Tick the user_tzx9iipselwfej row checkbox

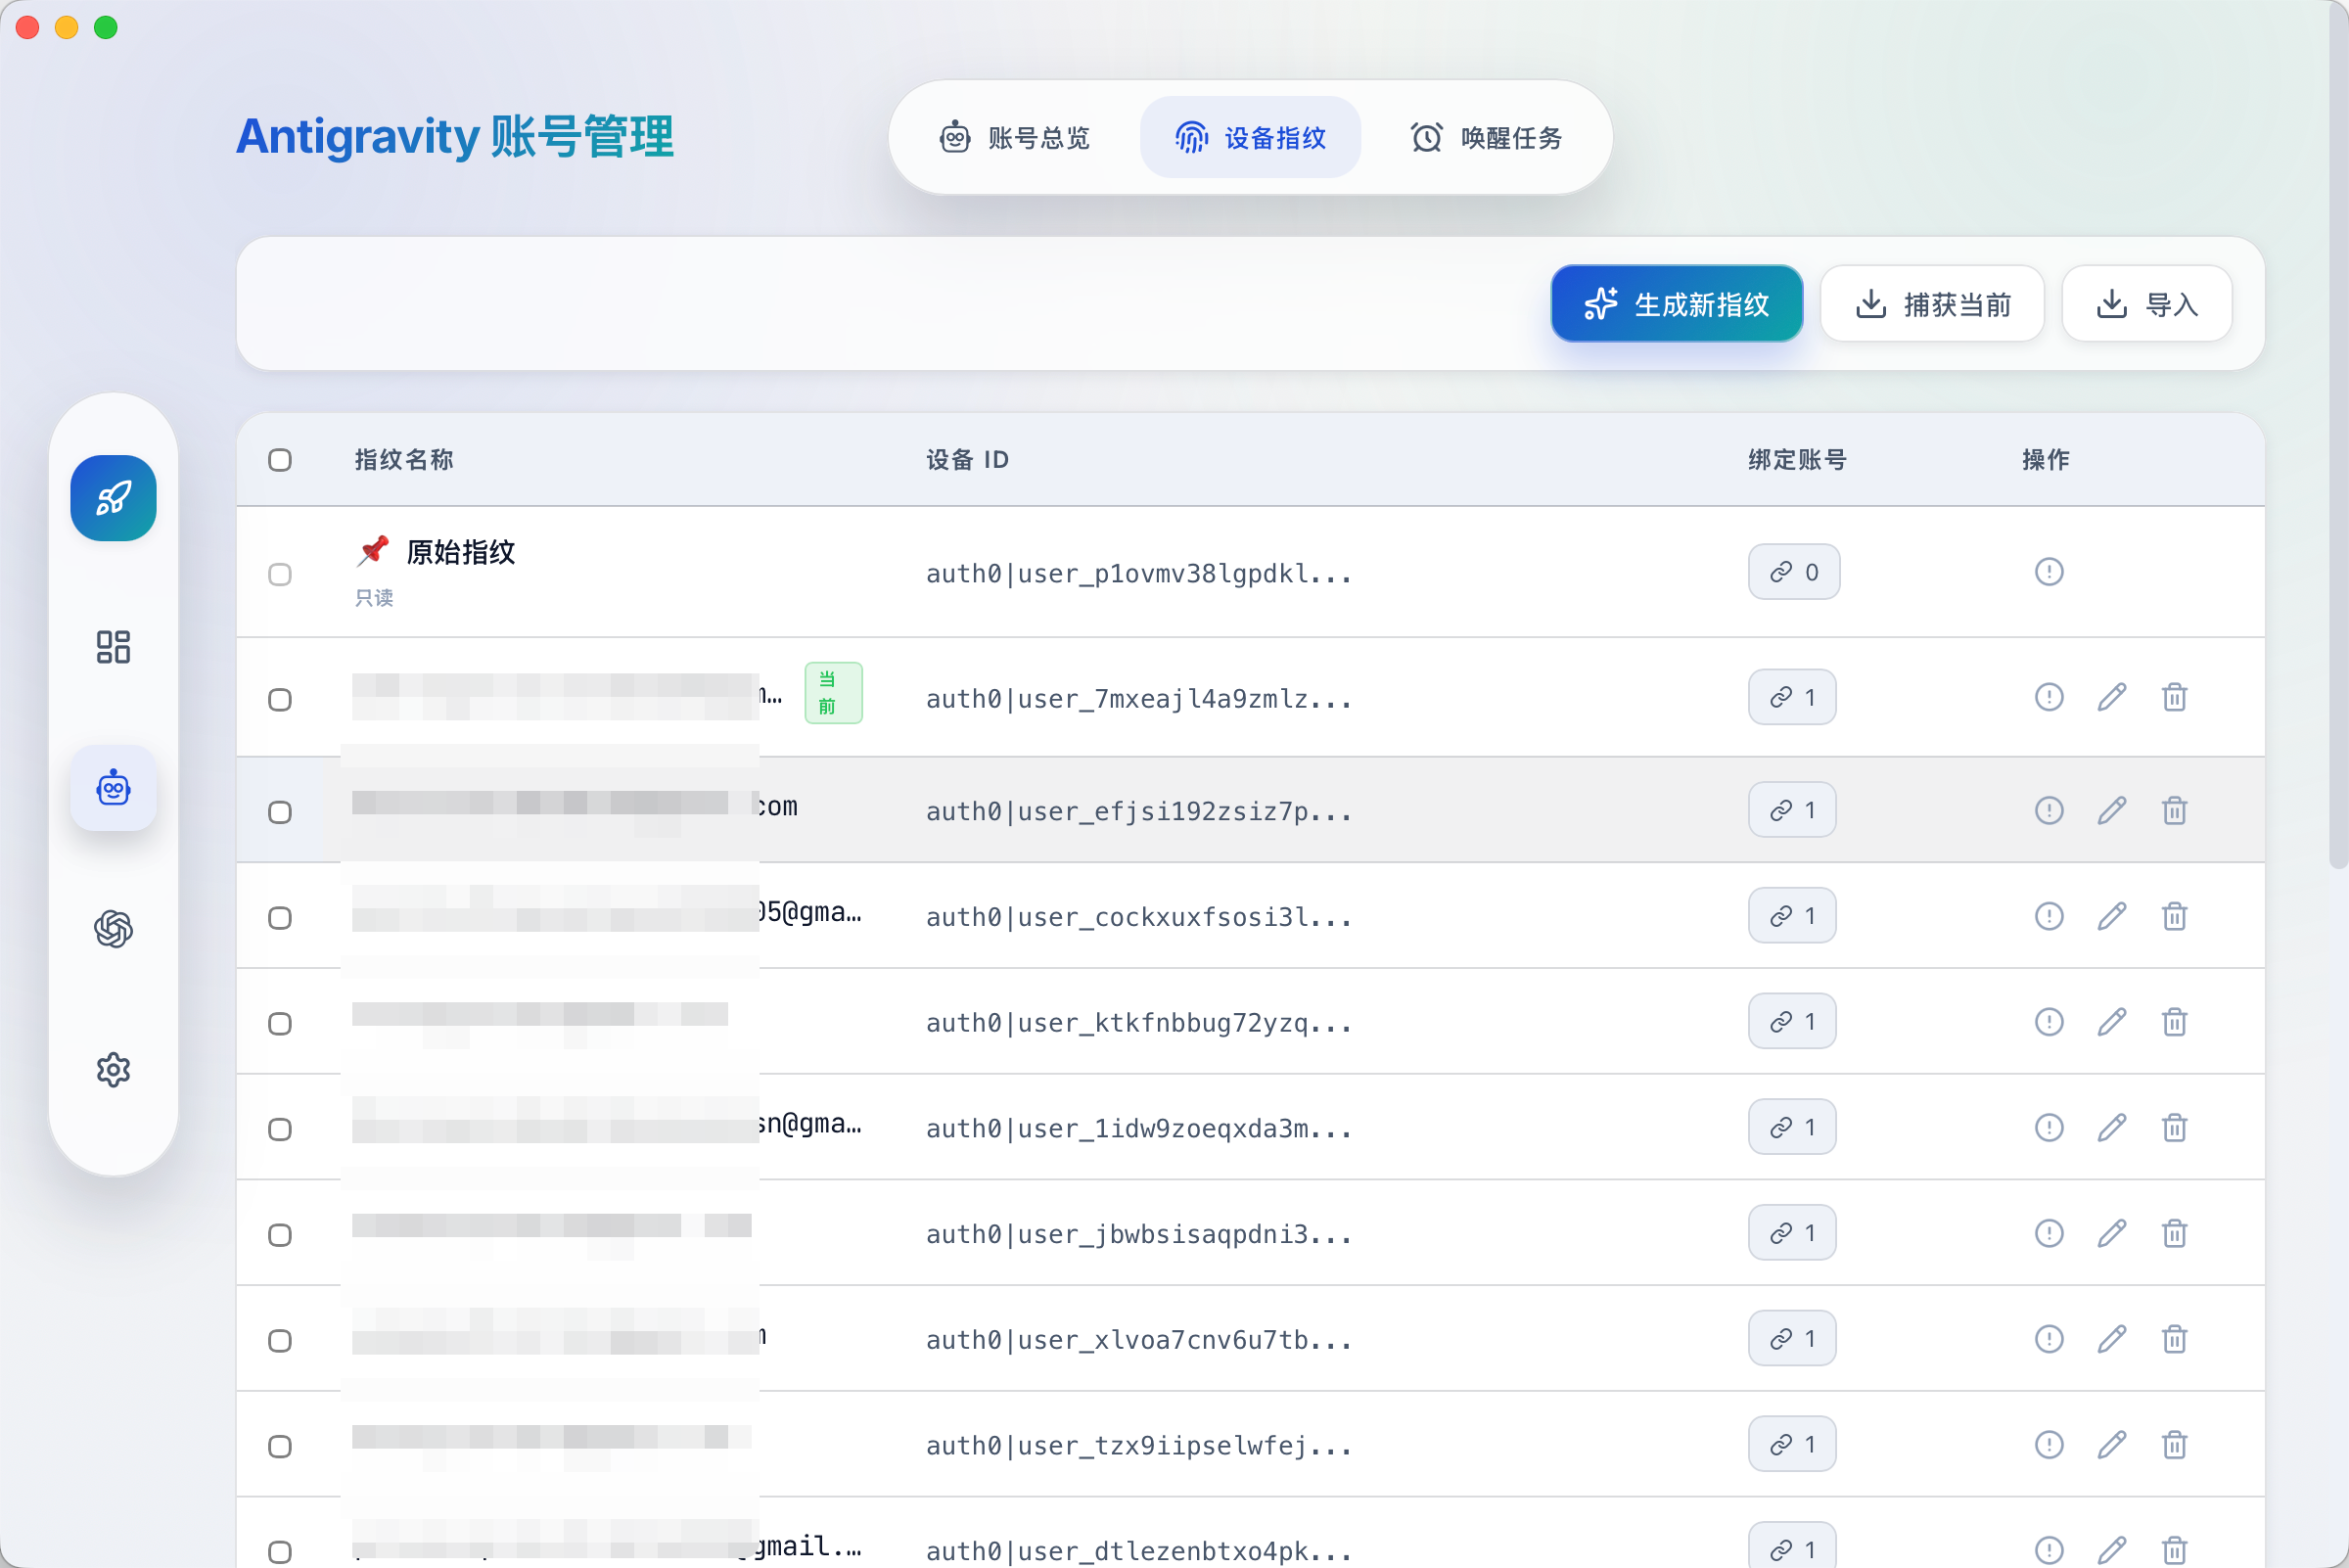point(280,1447)
